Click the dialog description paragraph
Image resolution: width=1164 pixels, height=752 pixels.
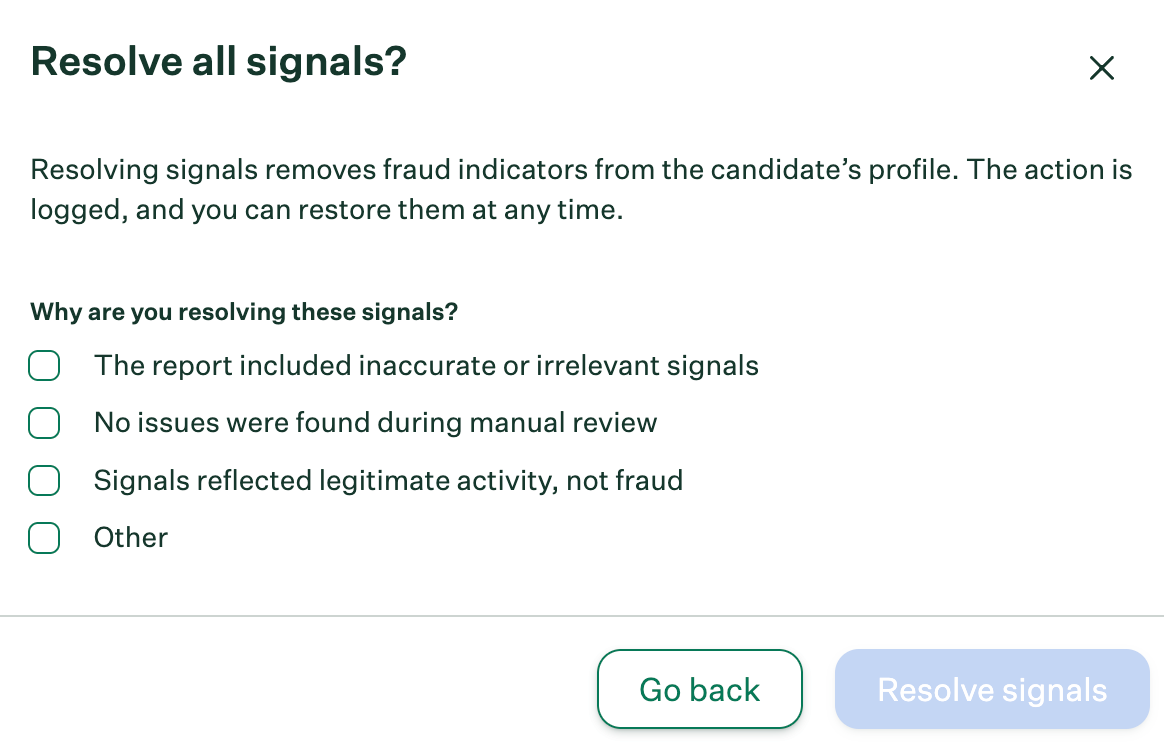click(x=582, y=189)
